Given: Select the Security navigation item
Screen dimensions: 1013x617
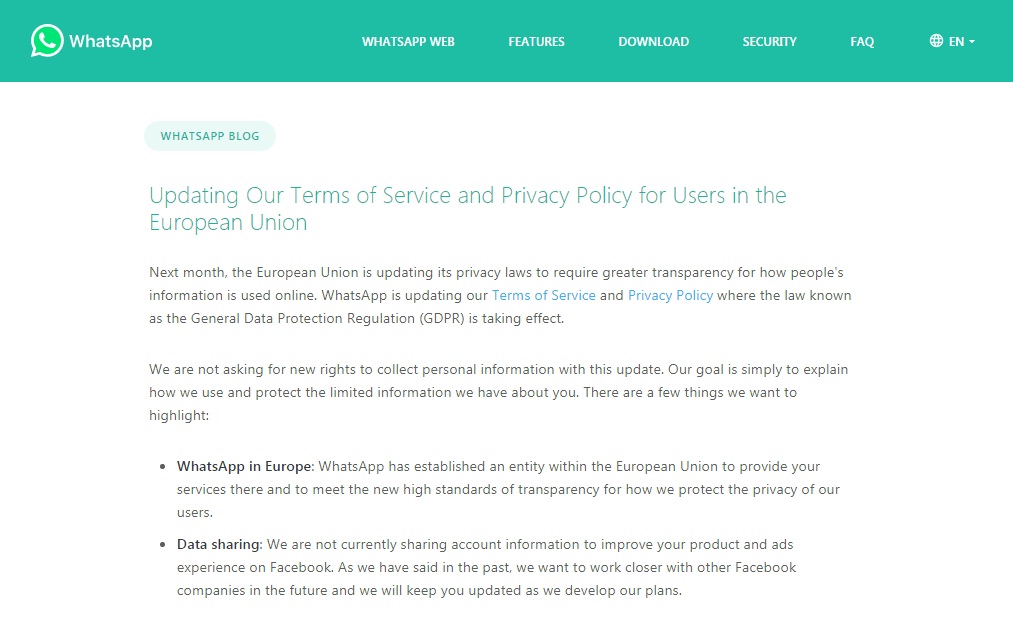Looking at the screenshot, I should click(769, 41).
